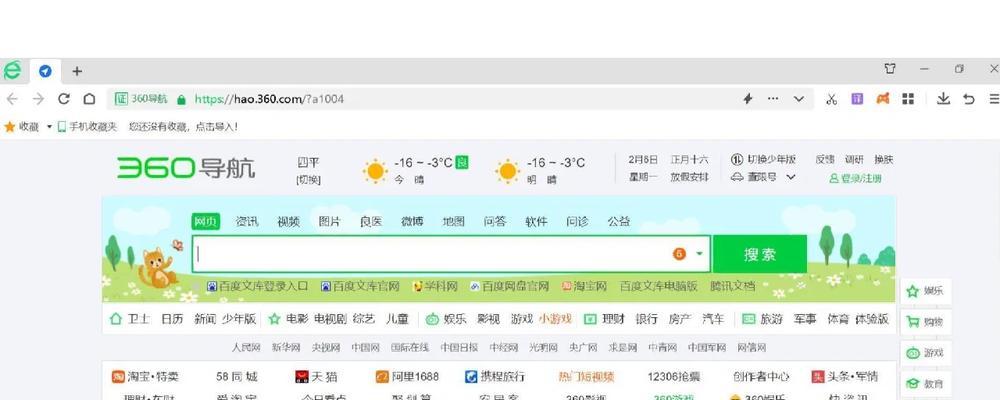
Task: Select the 地图 search tab
Action: (453, 221)
